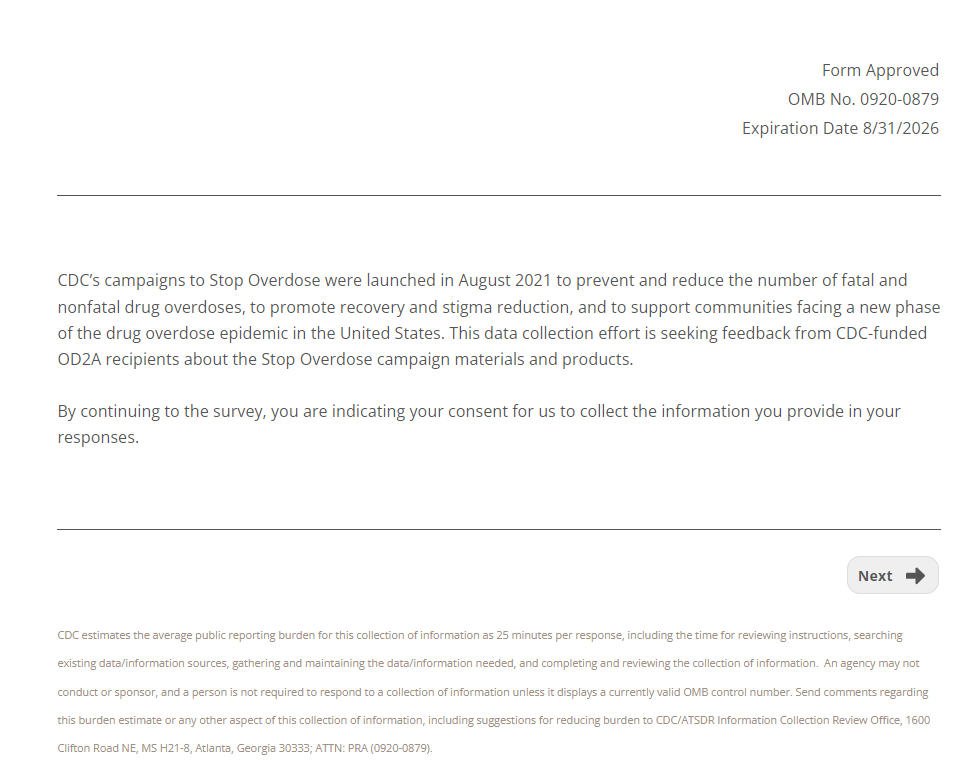Click the "By continuing to the survey" sentence

pyautogui.click(x=160, y=411)
